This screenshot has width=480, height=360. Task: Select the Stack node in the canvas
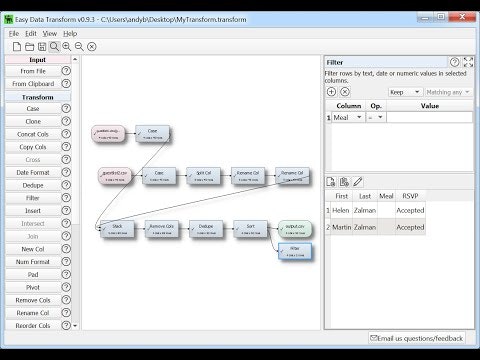click(x=117, y=229)
